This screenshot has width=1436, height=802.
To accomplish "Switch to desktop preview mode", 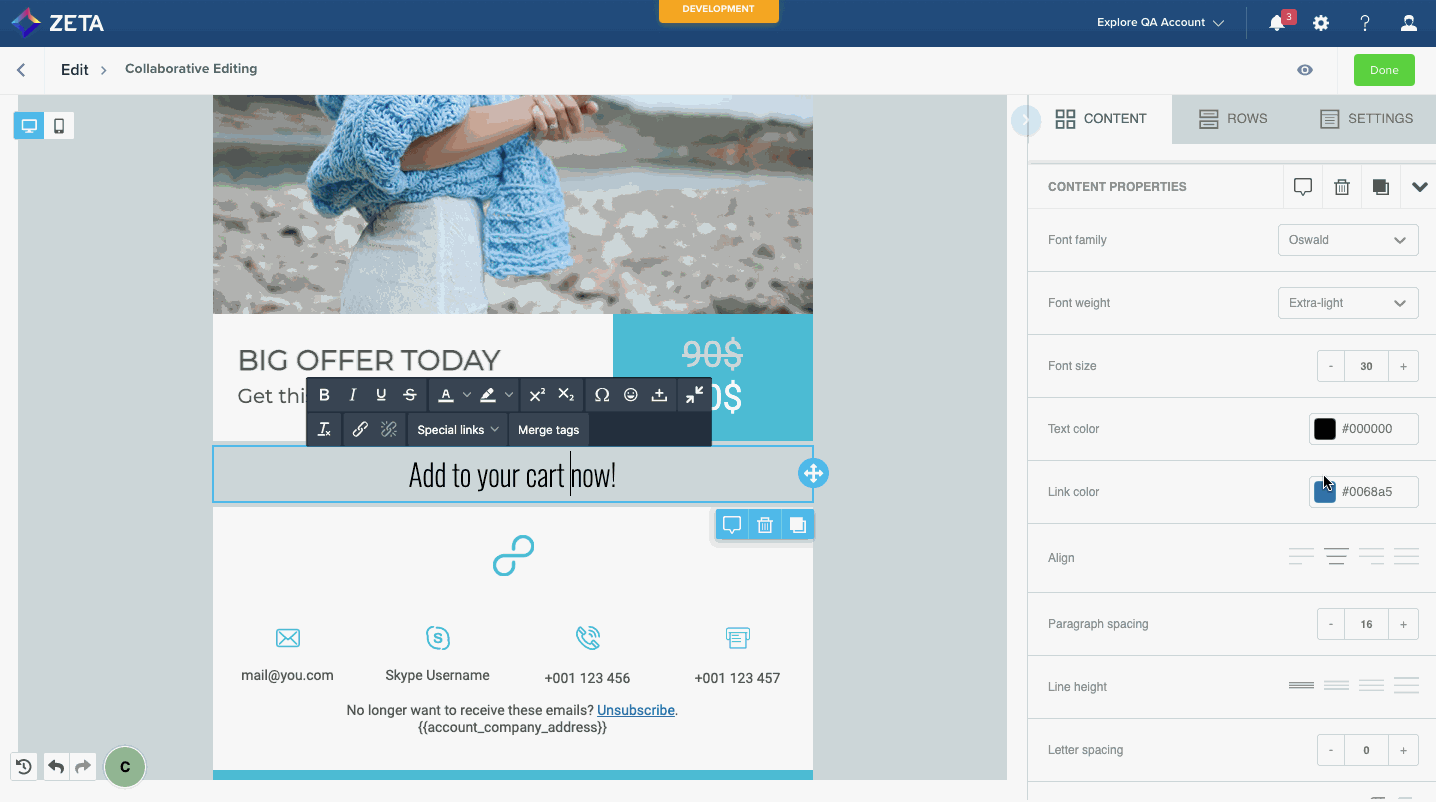I will 29,126.
